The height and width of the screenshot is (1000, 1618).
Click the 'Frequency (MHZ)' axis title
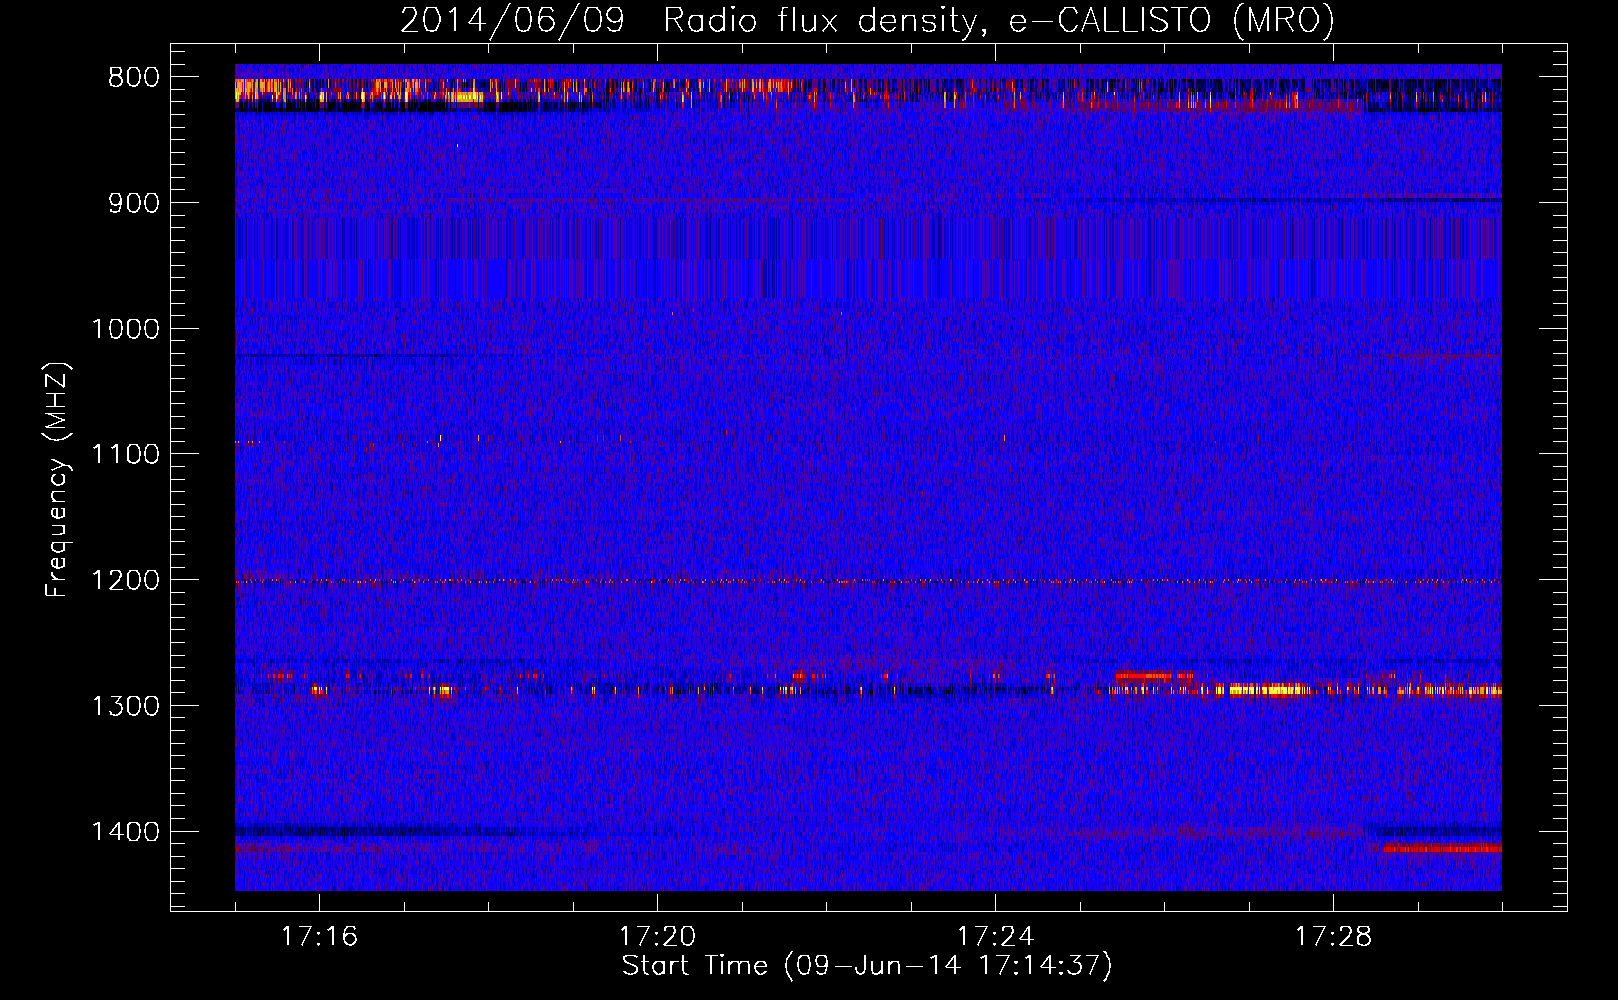[x=58, y=480]
